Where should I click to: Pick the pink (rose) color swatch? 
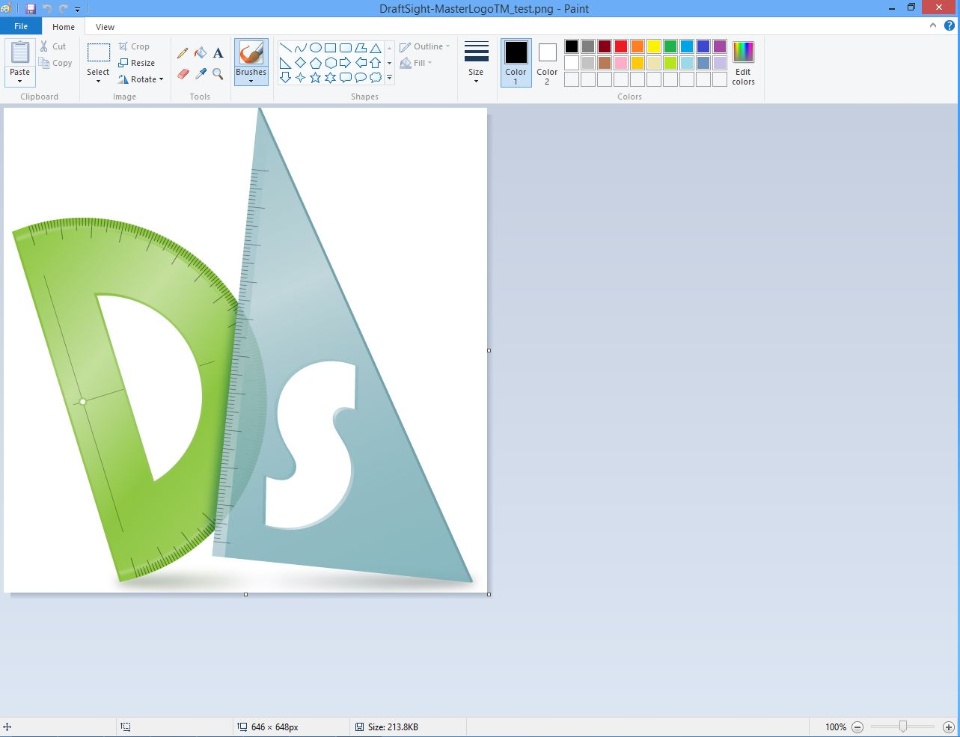621,62
